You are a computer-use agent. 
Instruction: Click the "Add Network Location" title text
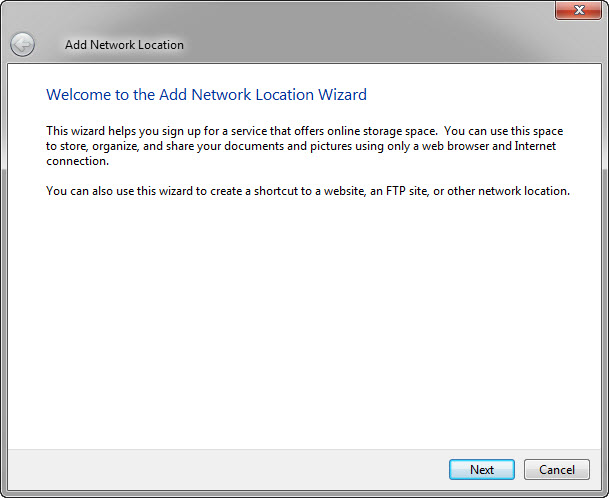(x=124, y=45)
